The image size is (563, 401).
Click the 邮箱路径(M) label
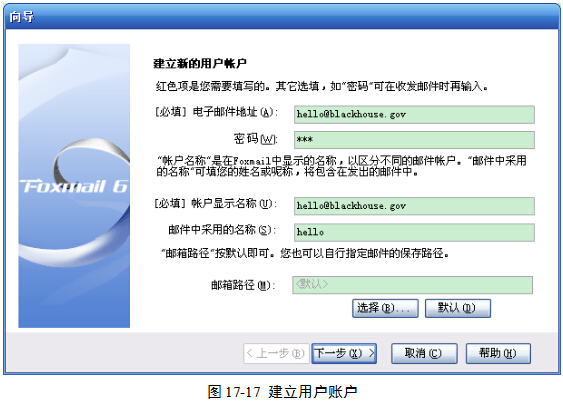click(x=243, y=285)
